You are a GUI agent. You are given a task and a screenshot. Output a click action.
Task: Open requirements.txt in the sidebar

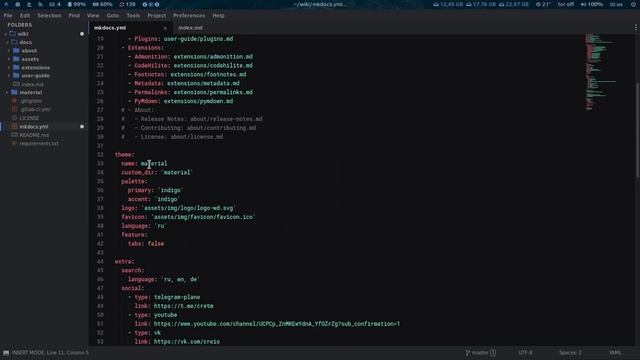click(x=39, y=144)
